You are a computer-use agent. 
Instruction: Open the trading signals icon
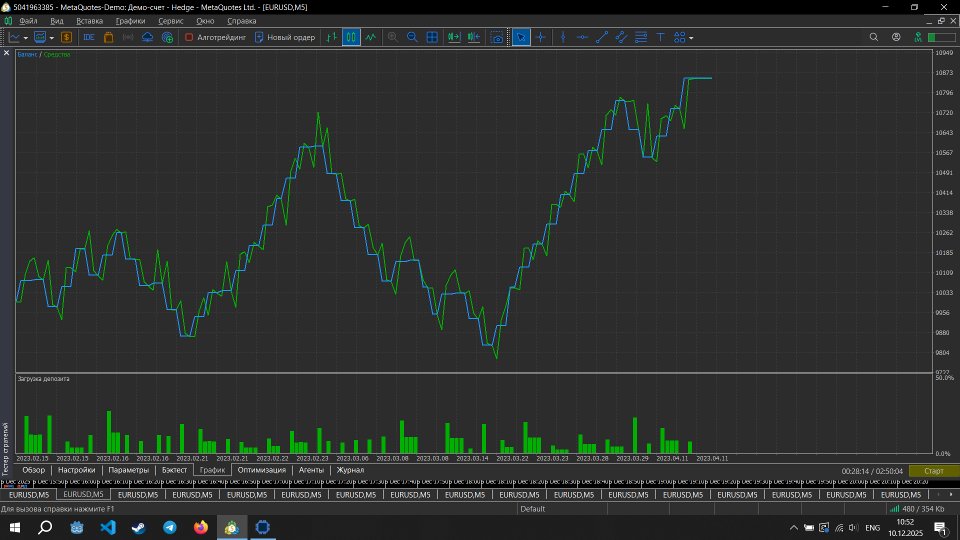128,37
